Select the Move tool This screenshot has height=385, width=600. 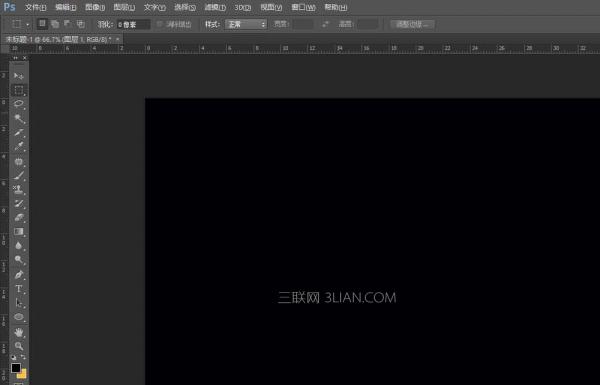[x=18, y=76]
